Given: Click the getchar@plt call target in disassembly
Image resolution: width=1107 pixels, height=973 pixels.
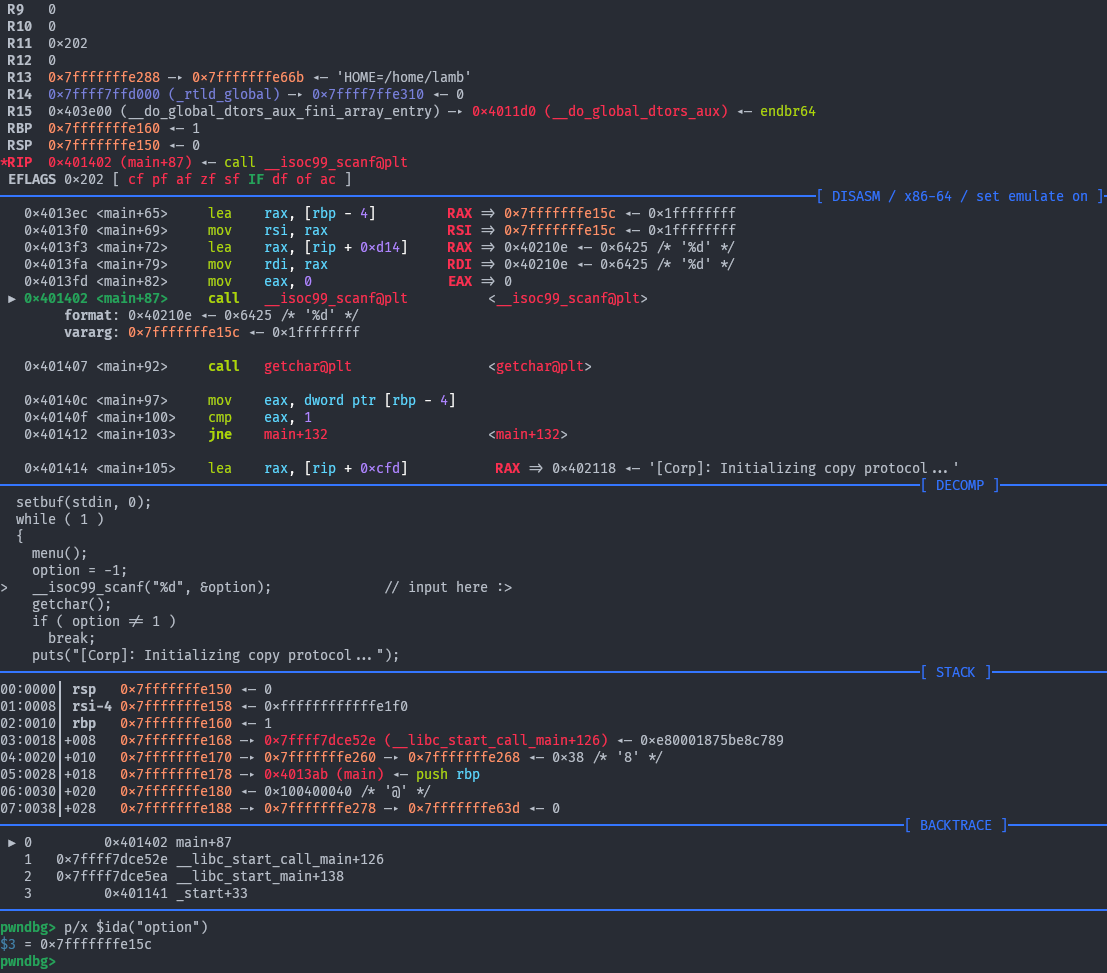Looking at the screenshot, I should 307,367.
